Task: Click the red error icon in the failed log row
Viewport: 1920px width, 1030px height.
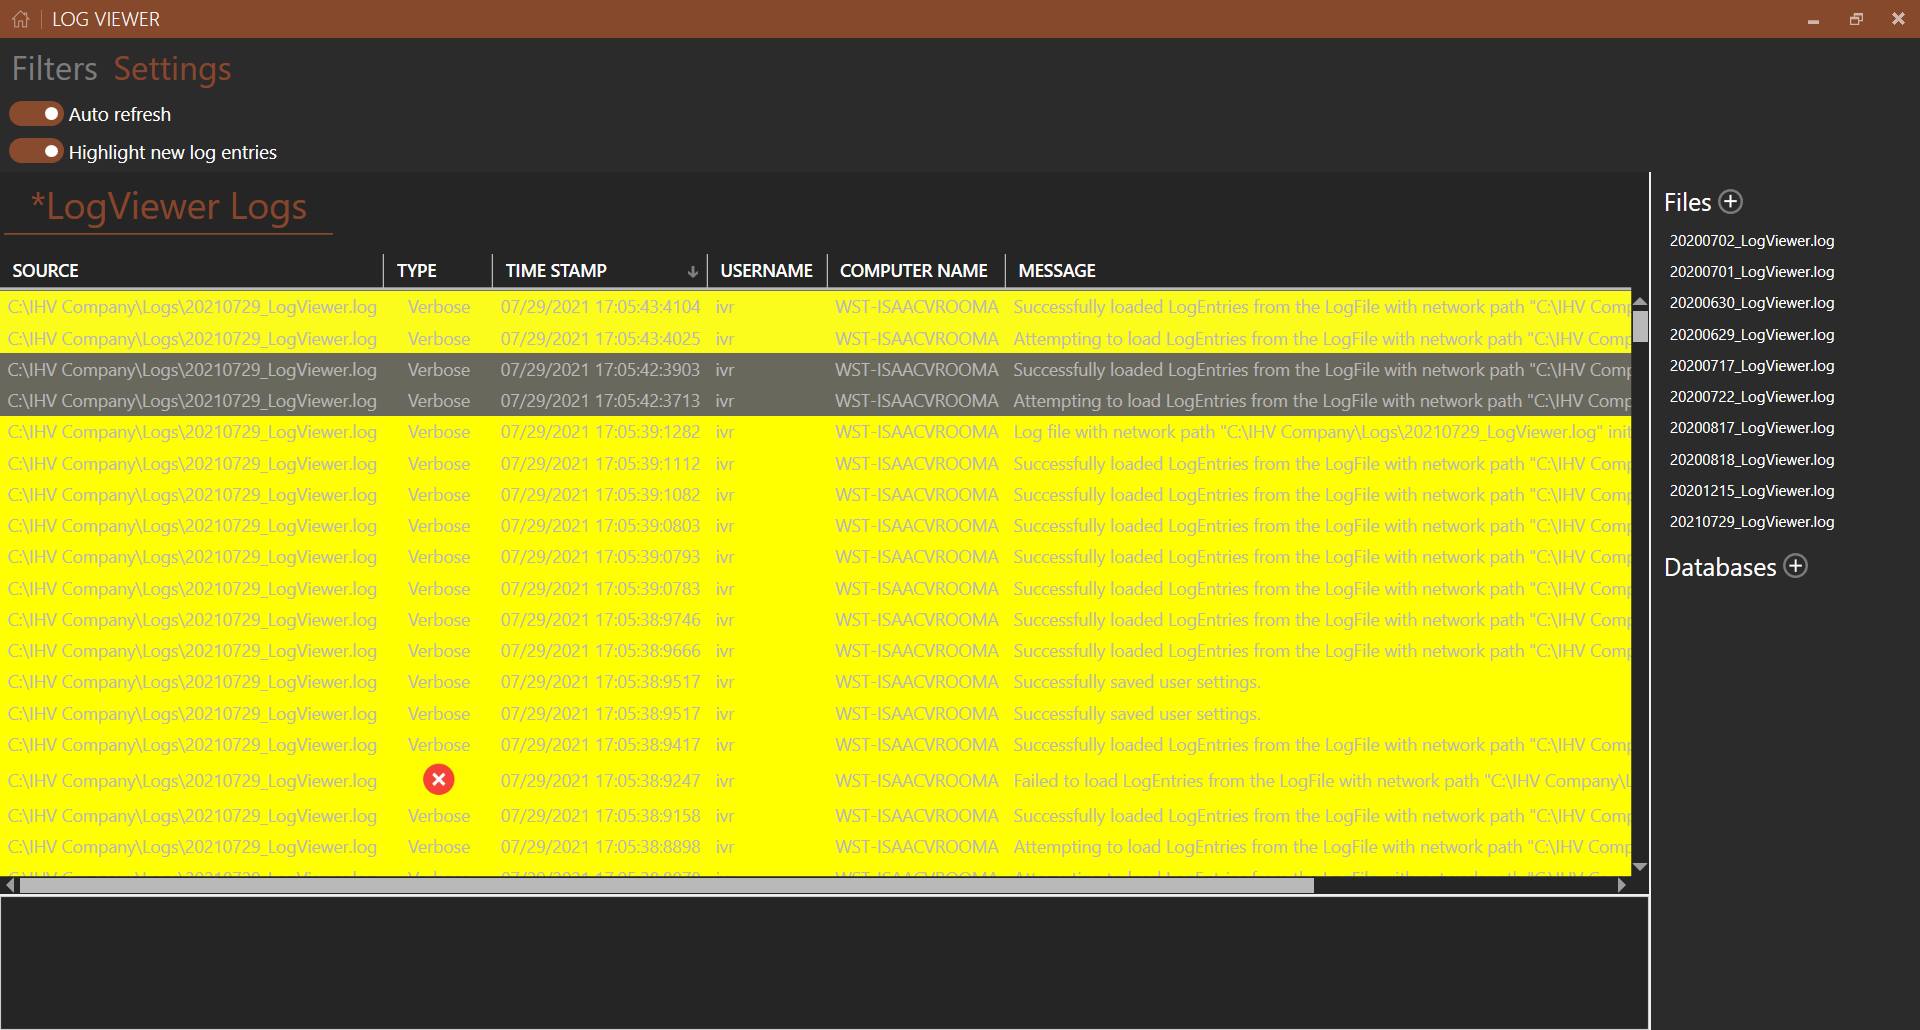Action: (x=438, y=780)
